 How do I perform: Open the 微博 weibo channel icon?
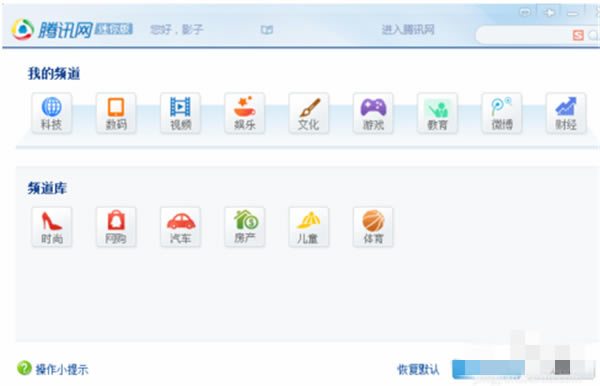tap(501, 113)
